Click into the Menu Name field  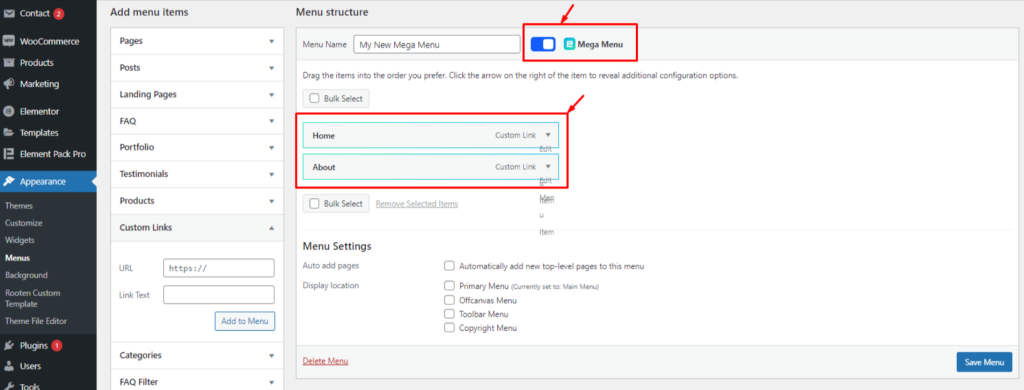click(x=436, y=44)
